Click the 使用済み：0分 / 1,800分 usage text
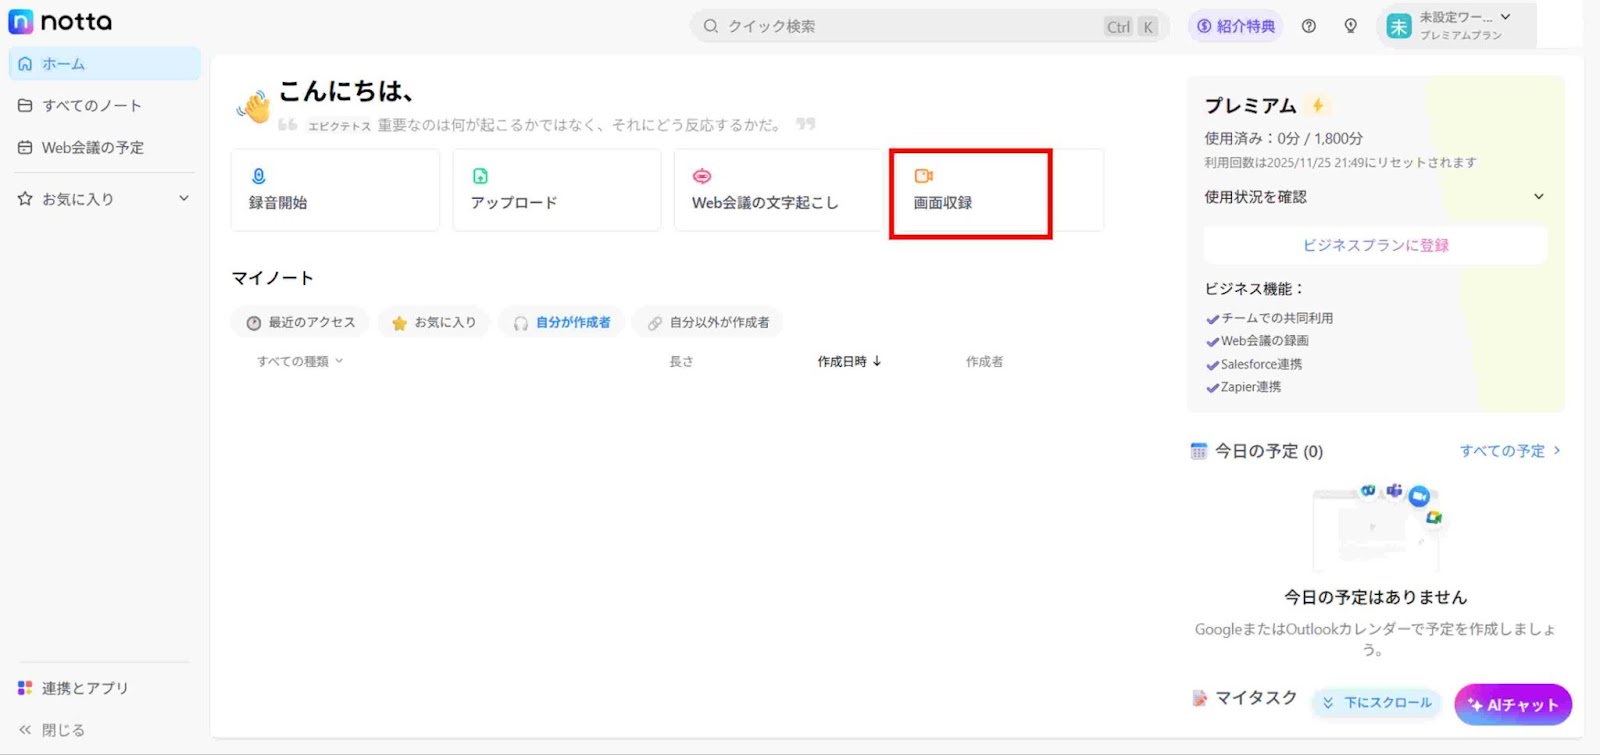Viewport: 1600px width, 755px height. coord(1283,138)
